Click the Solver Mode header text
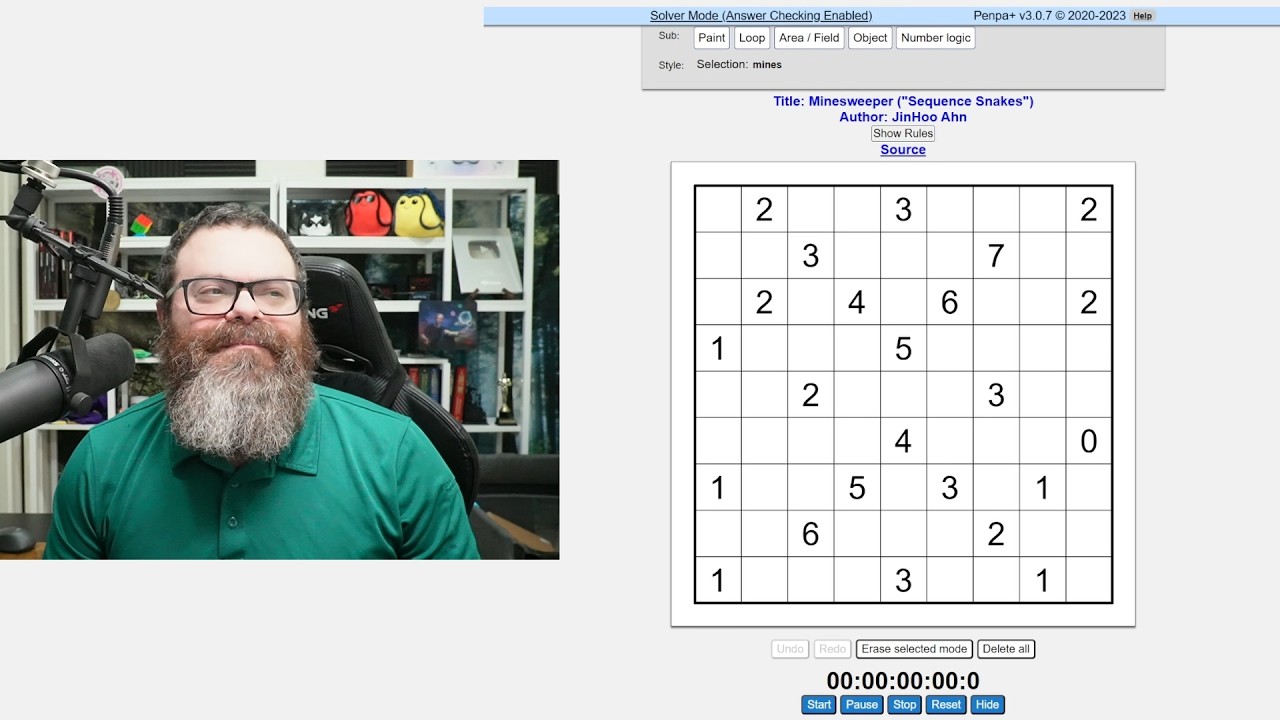Viewport: 1280px width, 720px height. point(761,16)
